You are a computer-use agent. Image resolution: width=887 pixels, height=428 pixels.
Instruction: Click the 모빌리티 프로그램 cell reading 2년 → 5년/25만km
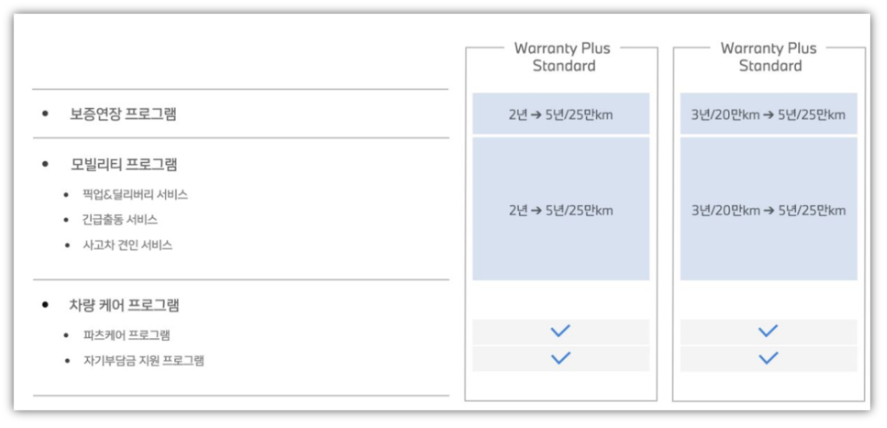[x=561, y=210]
